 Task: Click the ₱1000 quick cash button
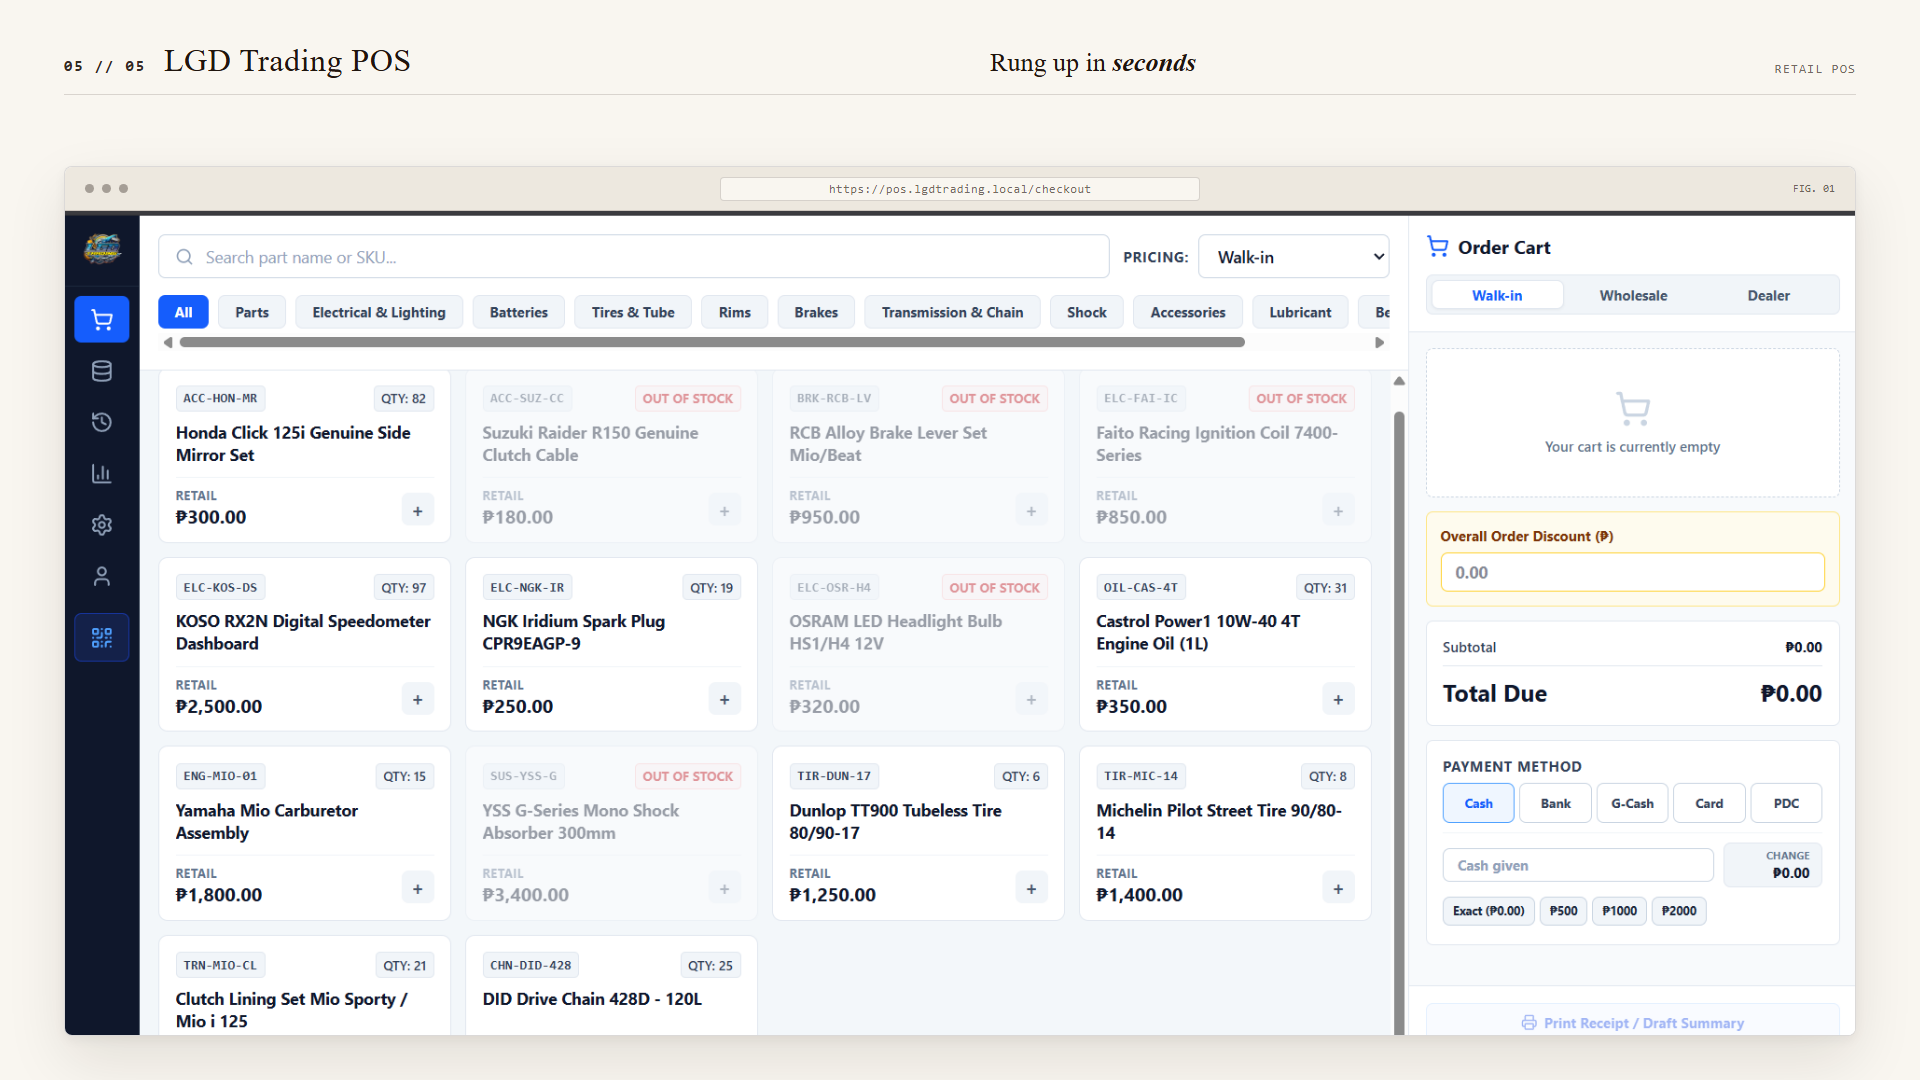click(1619, 911)
